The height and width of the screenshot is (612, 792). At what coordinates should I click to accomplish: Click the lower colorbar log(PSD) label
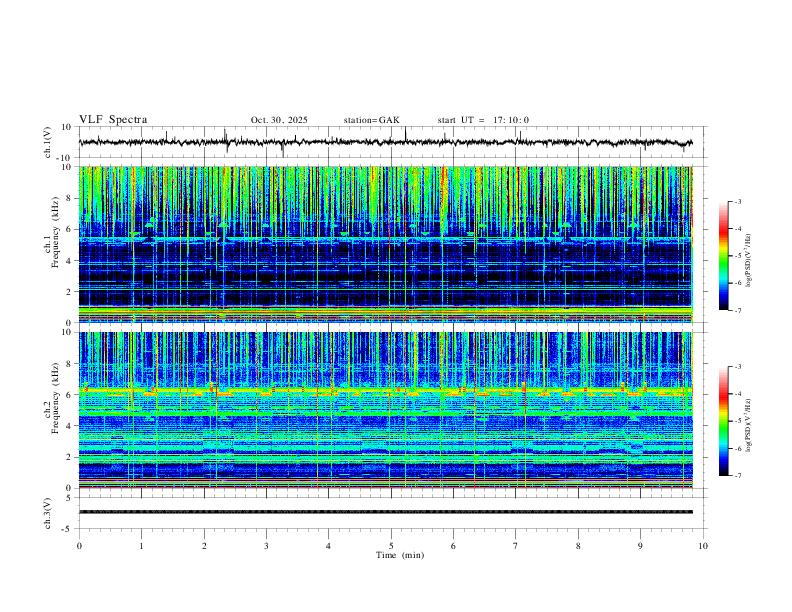(x=749, y=425)
